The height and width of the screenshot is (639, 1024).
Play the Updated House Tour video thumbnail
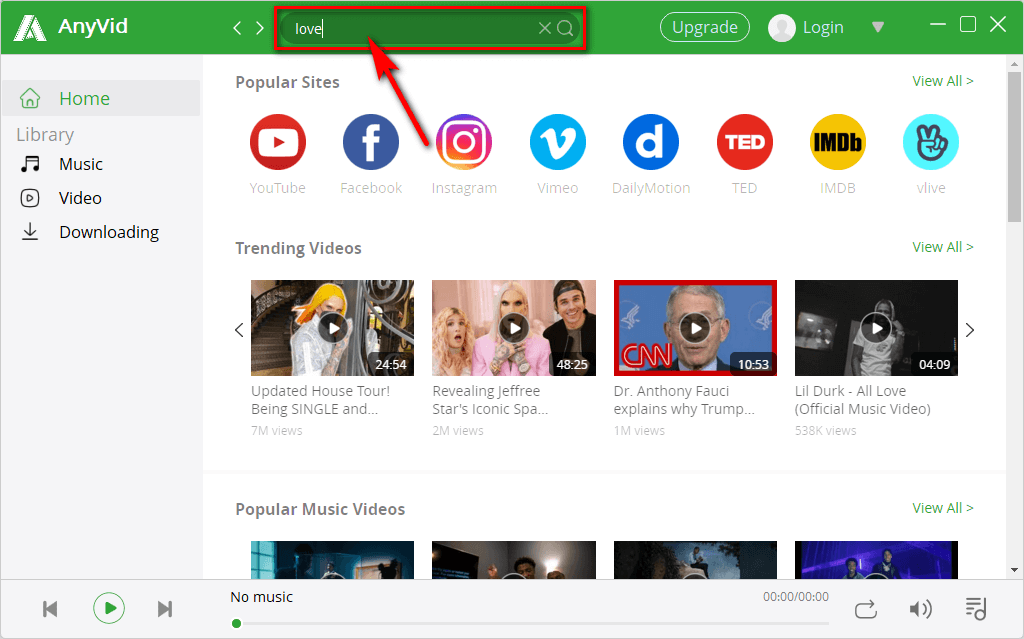(332, 328)
